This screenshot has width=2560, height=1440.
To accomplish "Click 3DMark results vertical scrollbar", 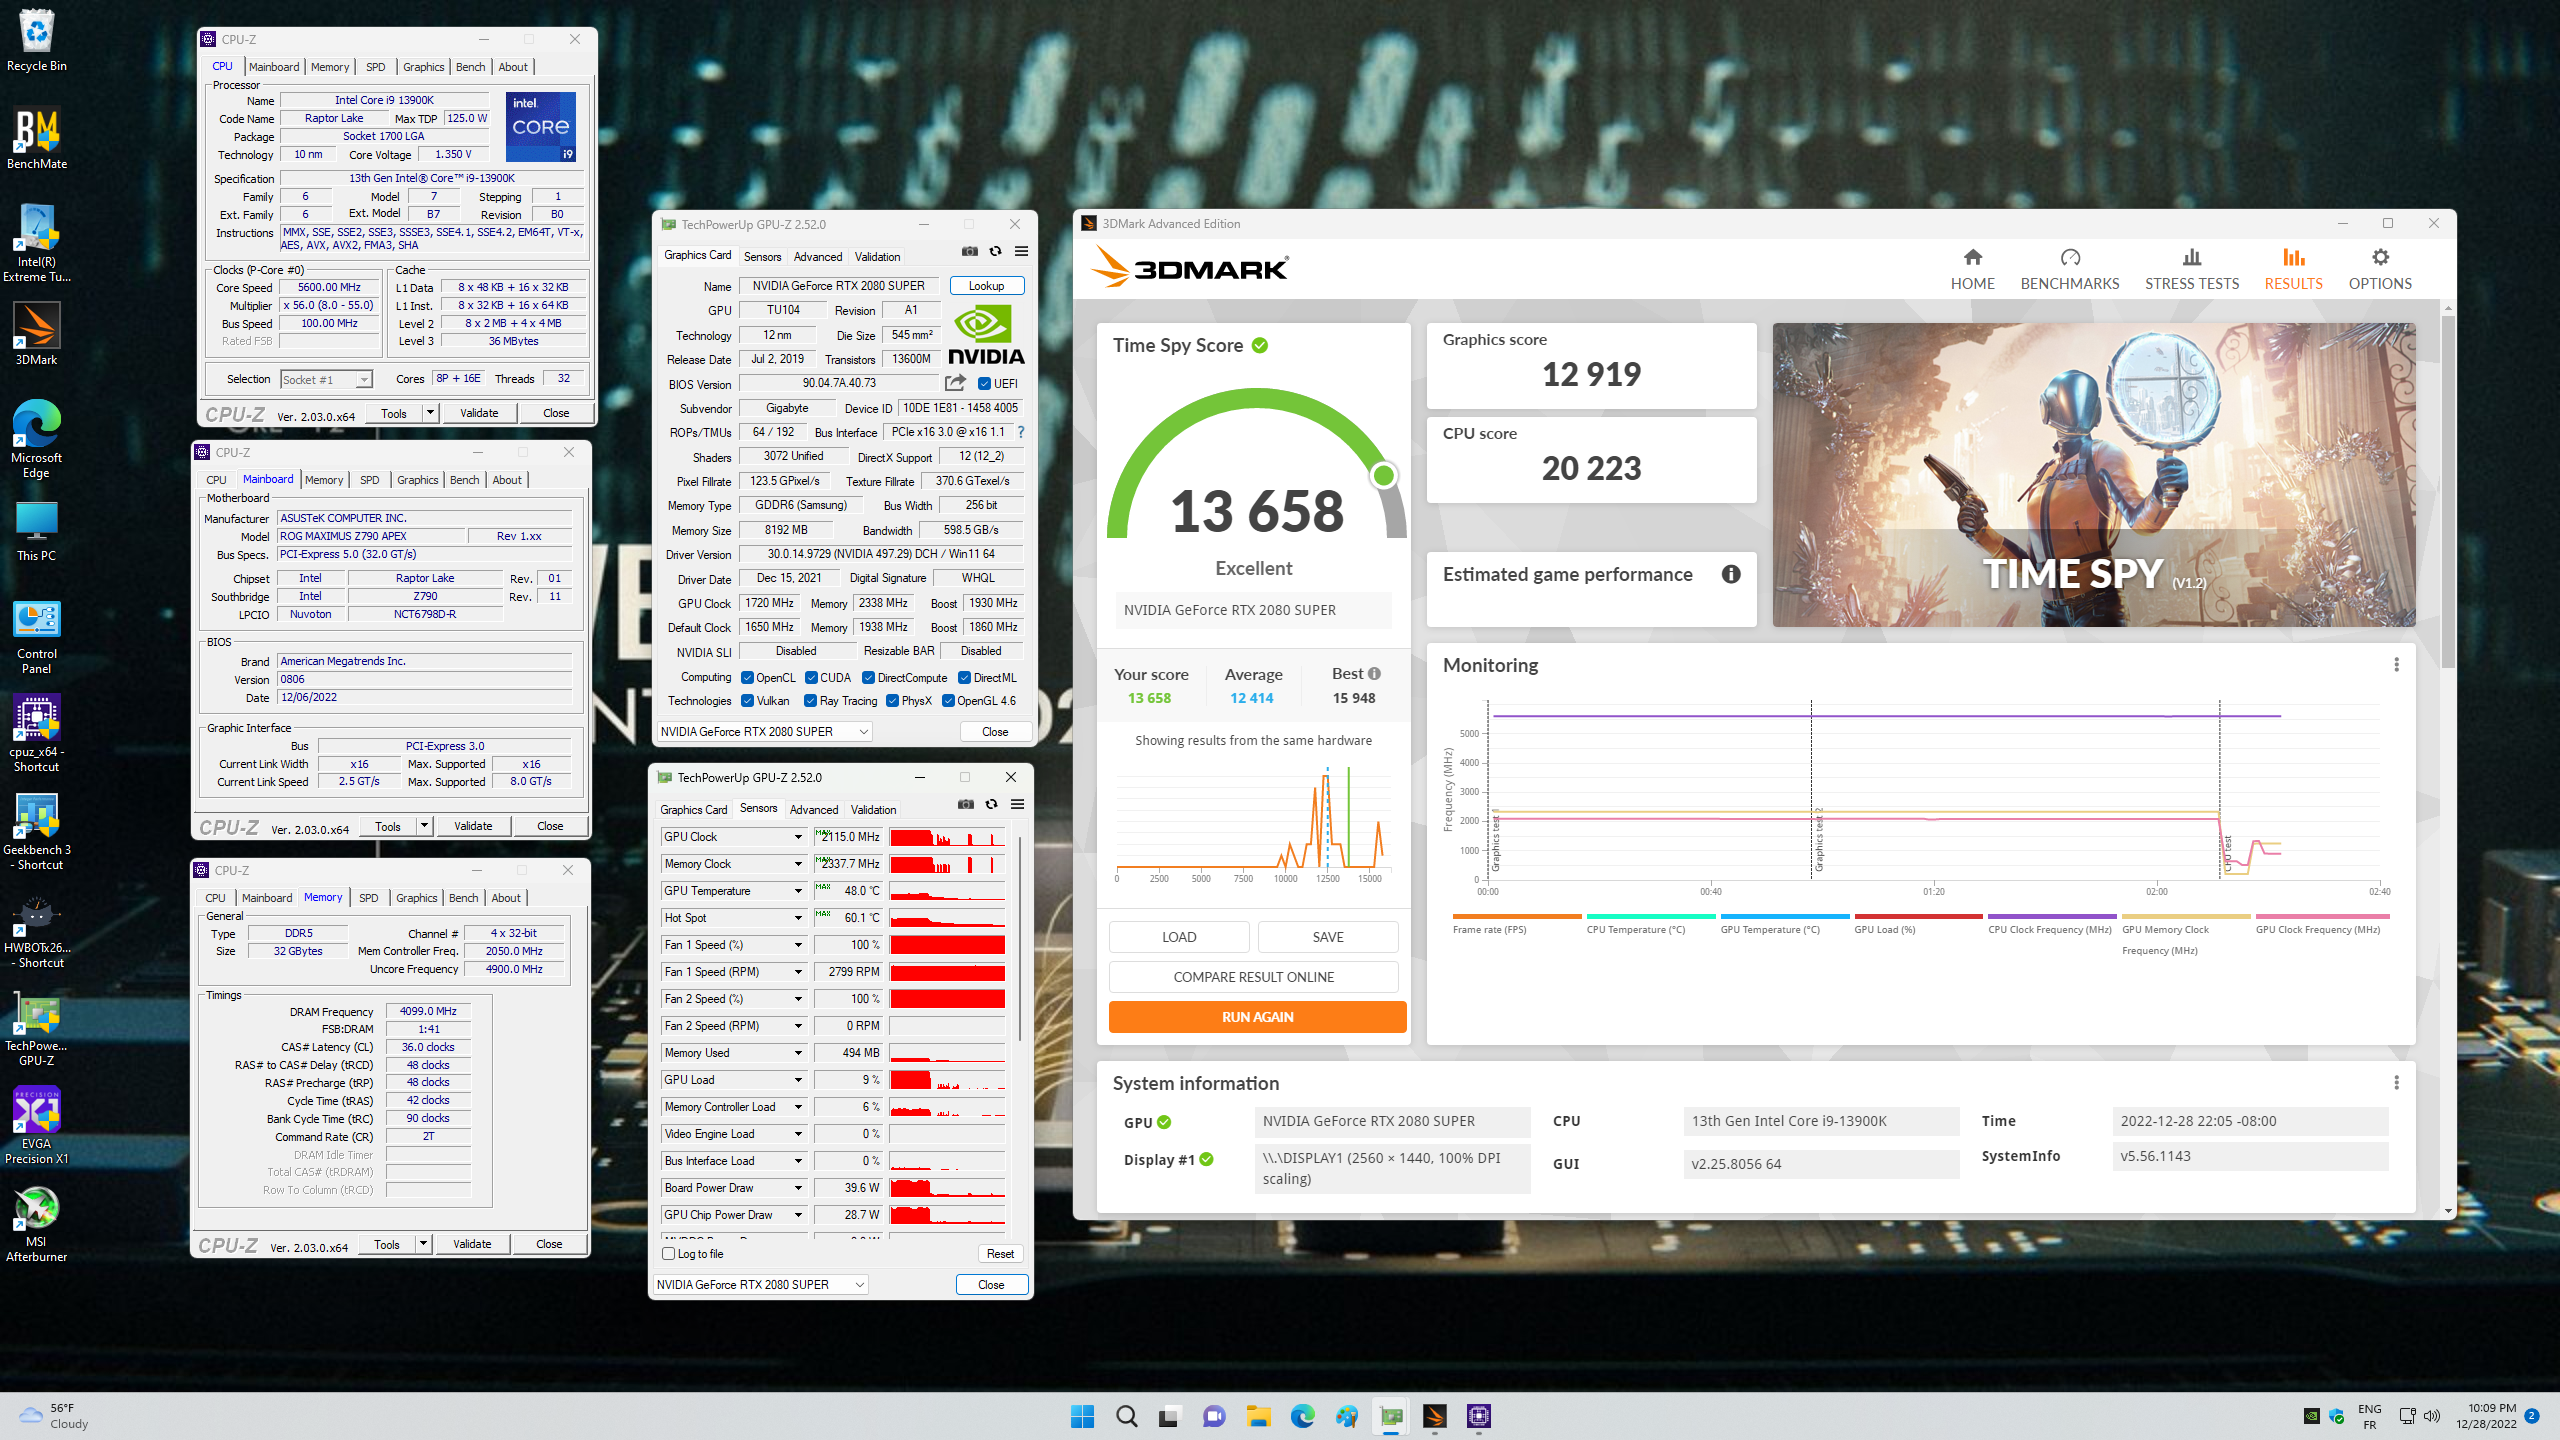I will [x=2448, y=490].
